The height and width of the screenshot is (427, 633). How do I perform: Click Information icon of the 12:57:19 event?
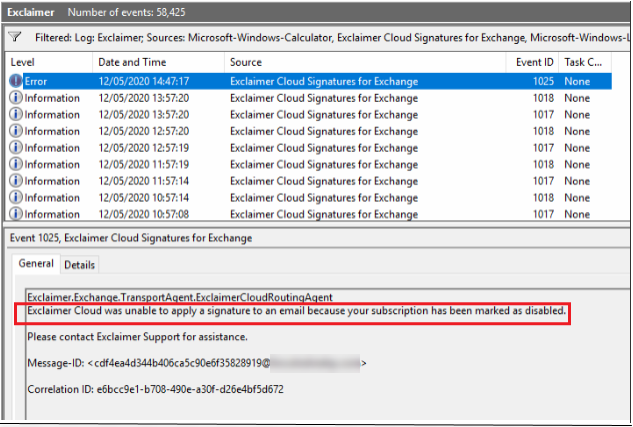point(15,148)
